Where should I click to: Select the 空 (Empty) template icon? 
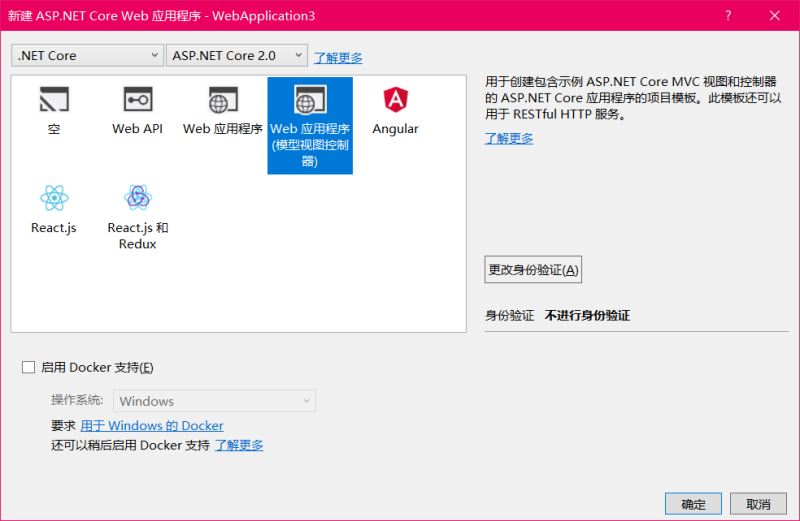(x=54, y=101)
